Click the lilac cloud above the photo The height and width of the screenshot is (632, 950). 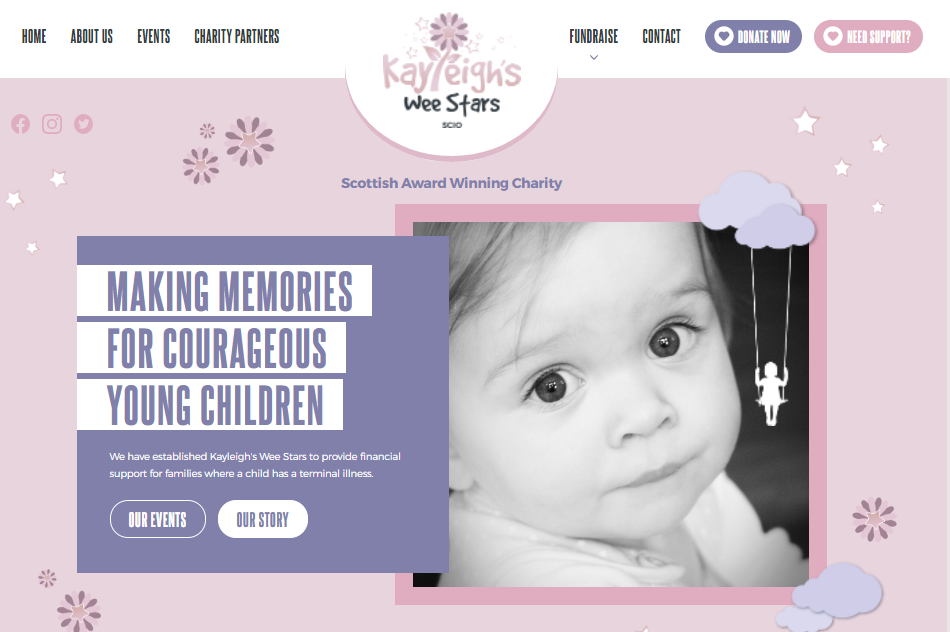(757, 210)
